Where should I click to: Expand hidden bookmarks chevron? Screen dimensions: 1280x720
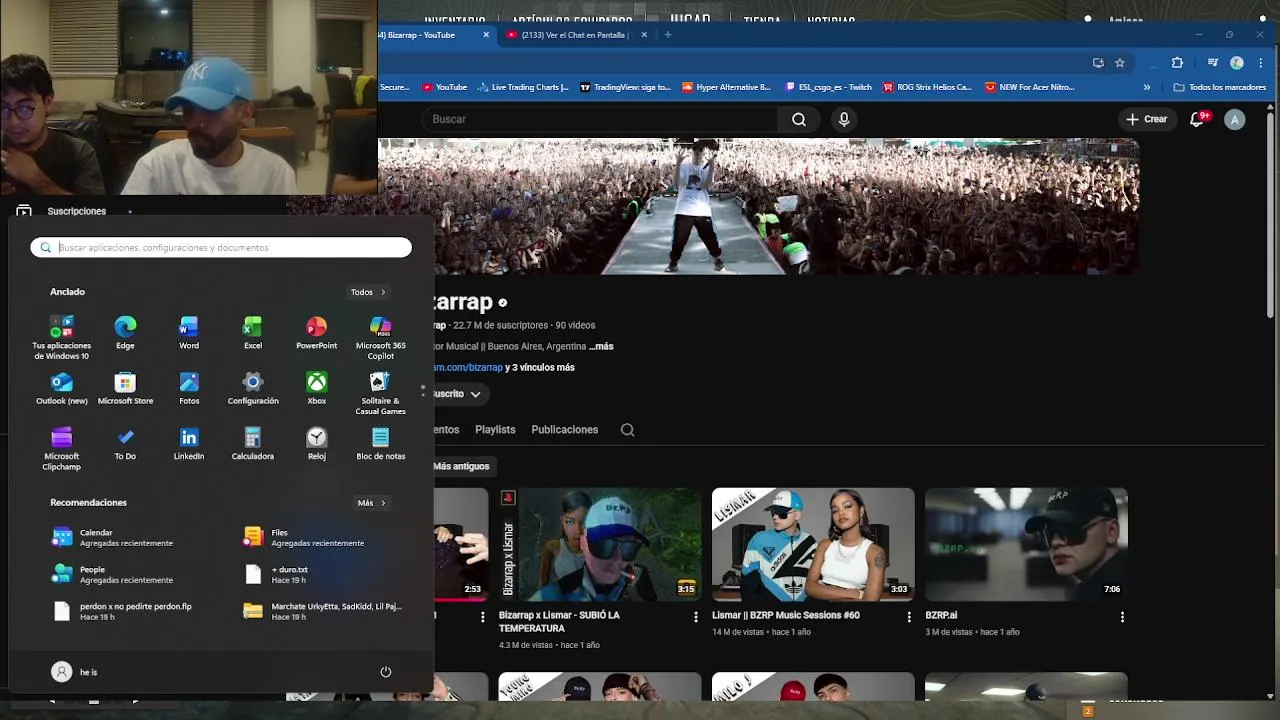[1147, 87]
